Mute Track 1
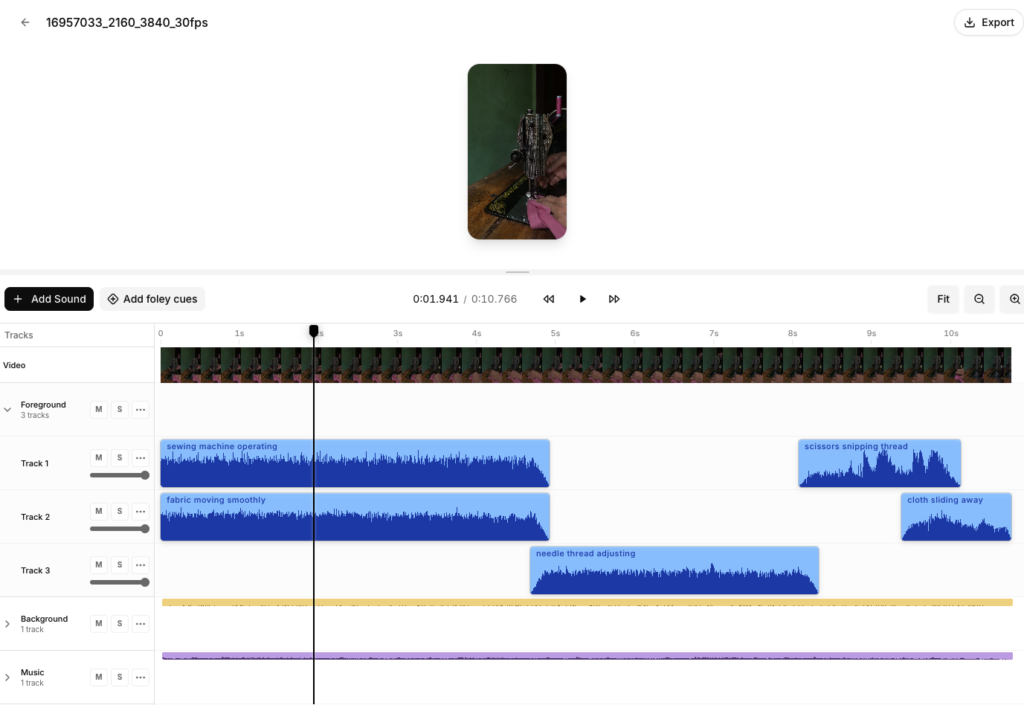 99,458
